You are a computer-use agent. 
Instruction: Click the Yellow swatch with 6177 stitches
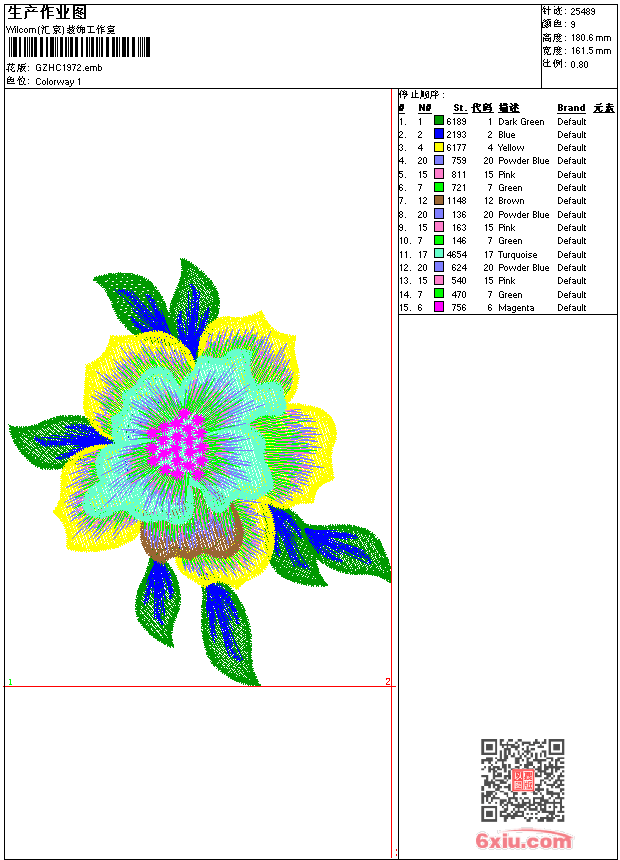(439, 147)
